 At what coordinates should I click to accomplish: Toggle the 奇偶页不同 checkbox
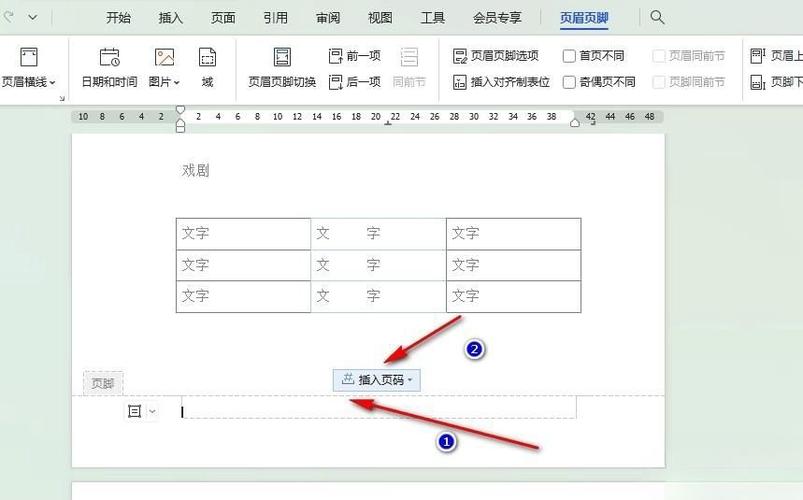click(x=569, y=82)
